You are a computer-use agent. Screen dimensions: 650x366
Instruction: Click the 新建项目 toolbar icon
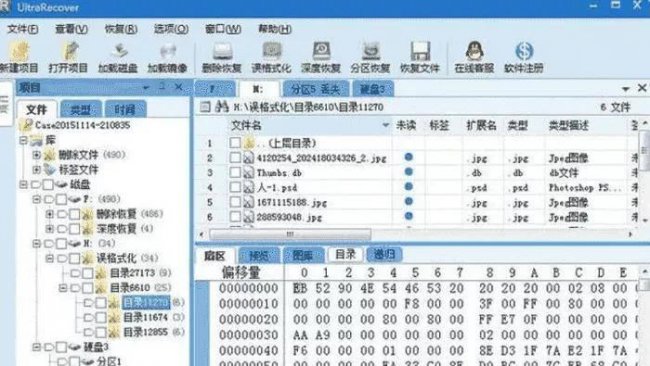18,57
